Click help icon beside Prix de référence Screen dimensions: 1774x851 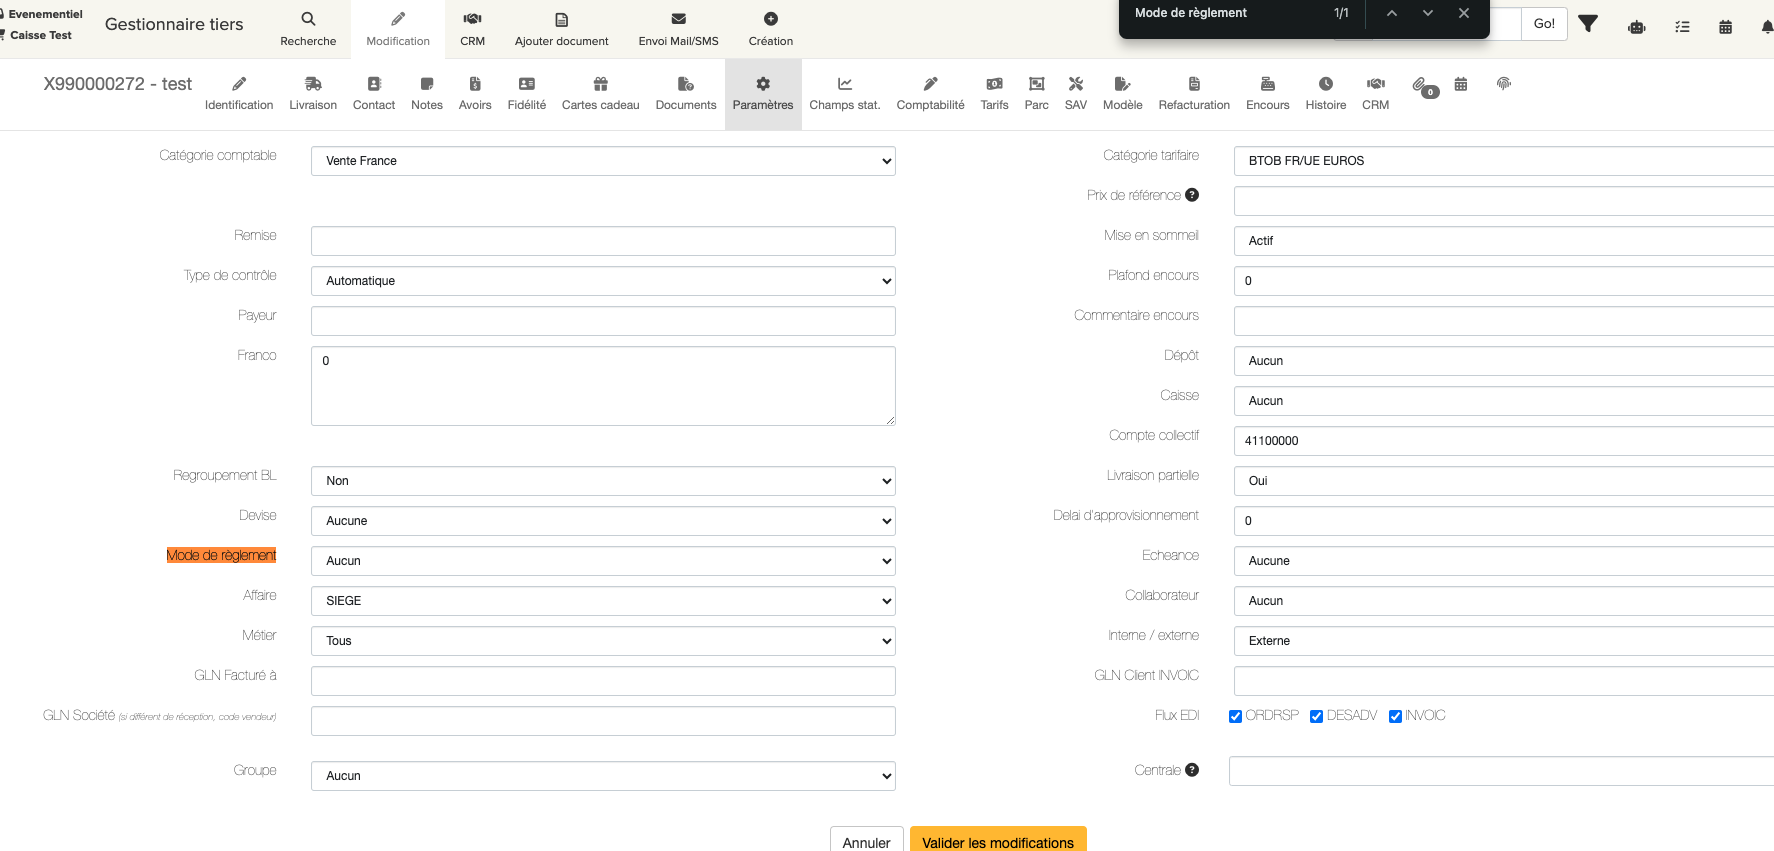tap(1192, 195)
